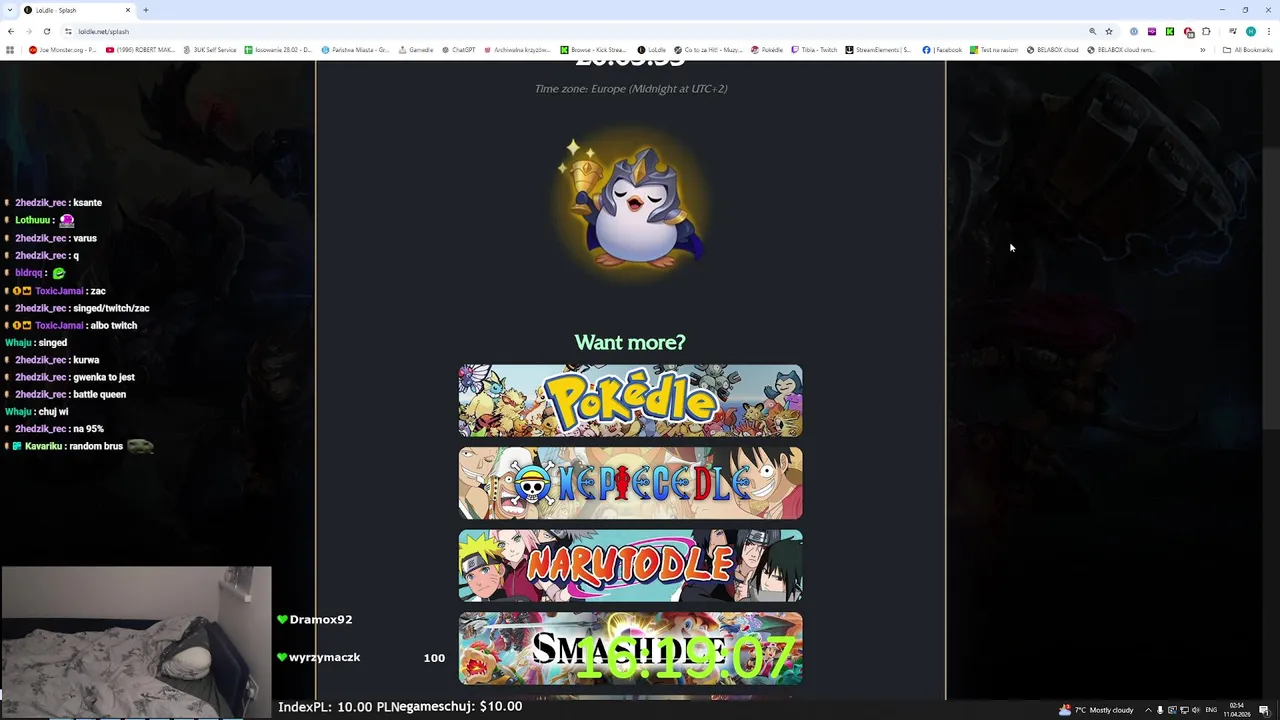Screen dimensions: 1280x720
Task: Switch the ENG input language
Action: point(1211,710)
